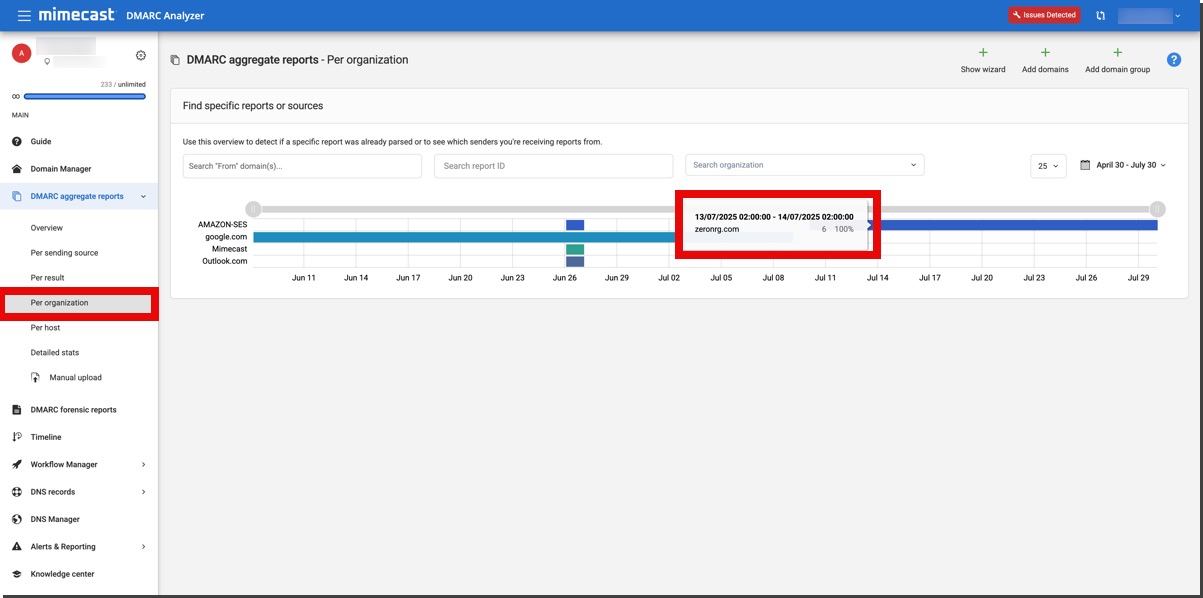The image size is (1203, 598).
Task: Open the Timeline page
Action: [x=46, y=437]
